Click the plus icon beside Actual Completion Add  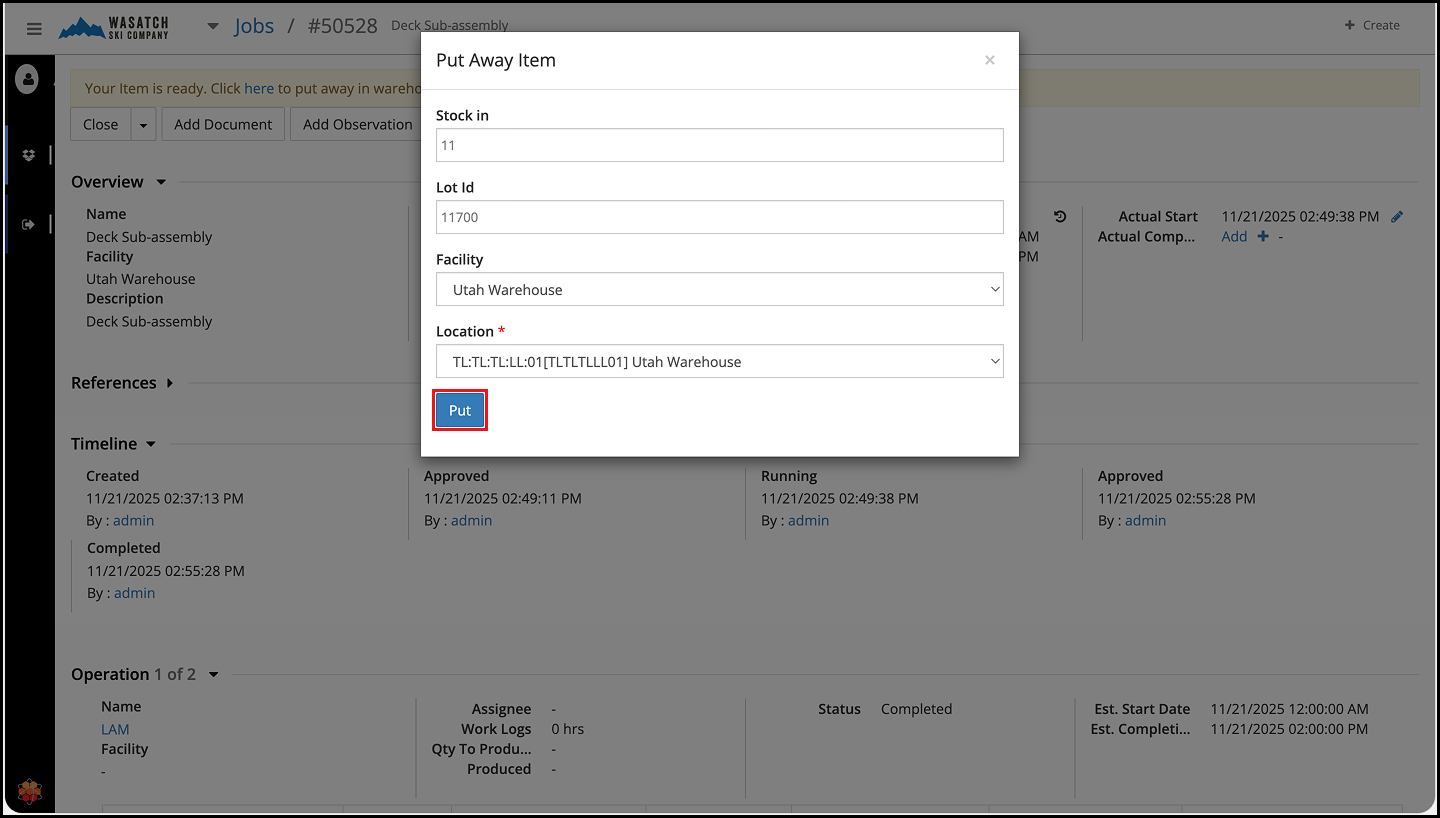click(1262, 237)
